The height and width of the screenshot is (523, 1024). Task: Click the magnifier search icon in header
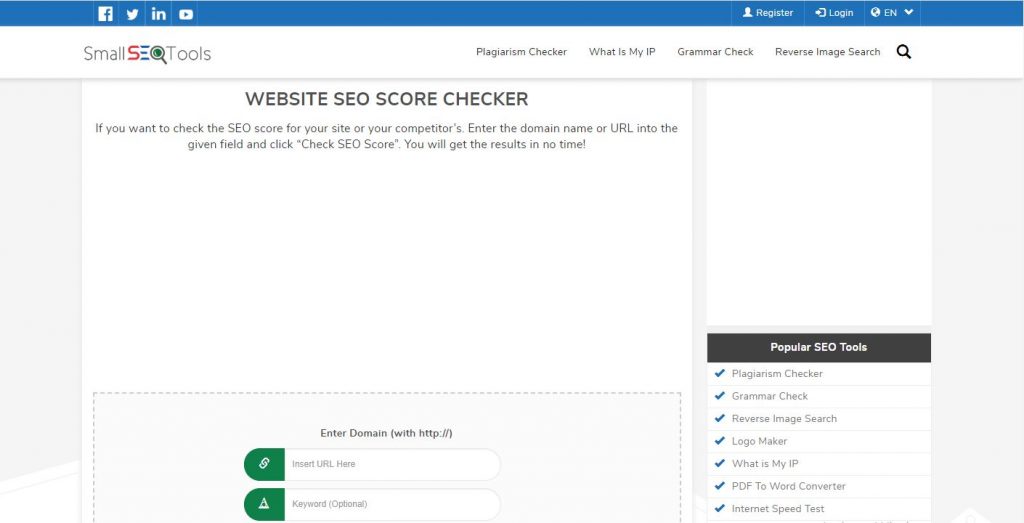[904, 52]
